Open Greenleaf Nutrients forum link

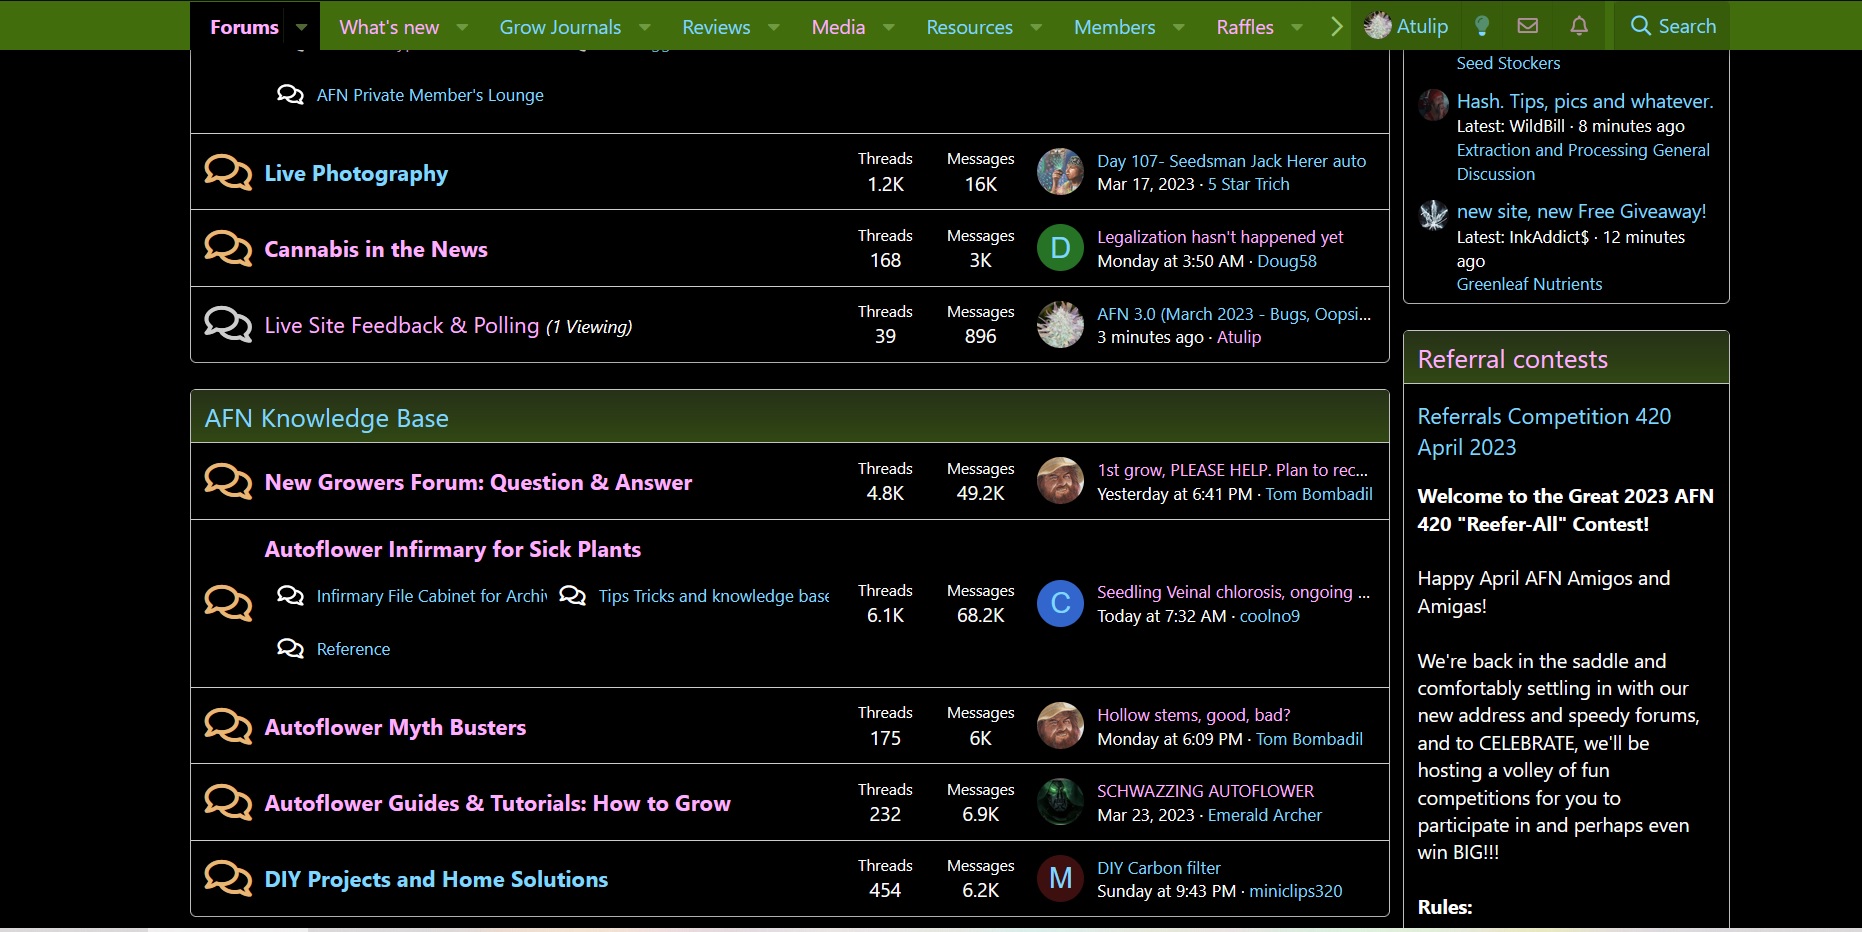pos(1529,284)
